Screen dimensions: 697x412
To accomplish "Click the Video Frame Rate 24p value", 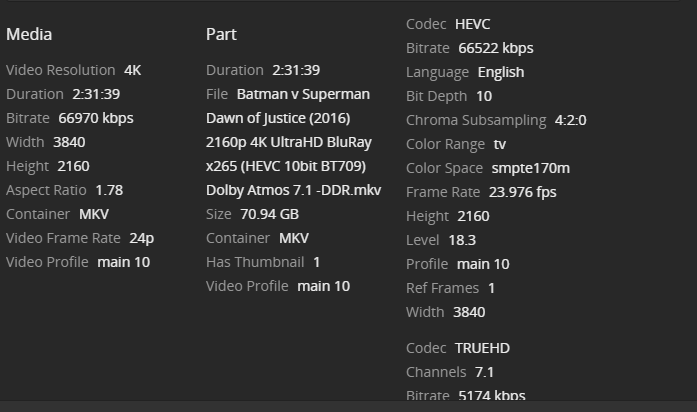I will (141, 238).
